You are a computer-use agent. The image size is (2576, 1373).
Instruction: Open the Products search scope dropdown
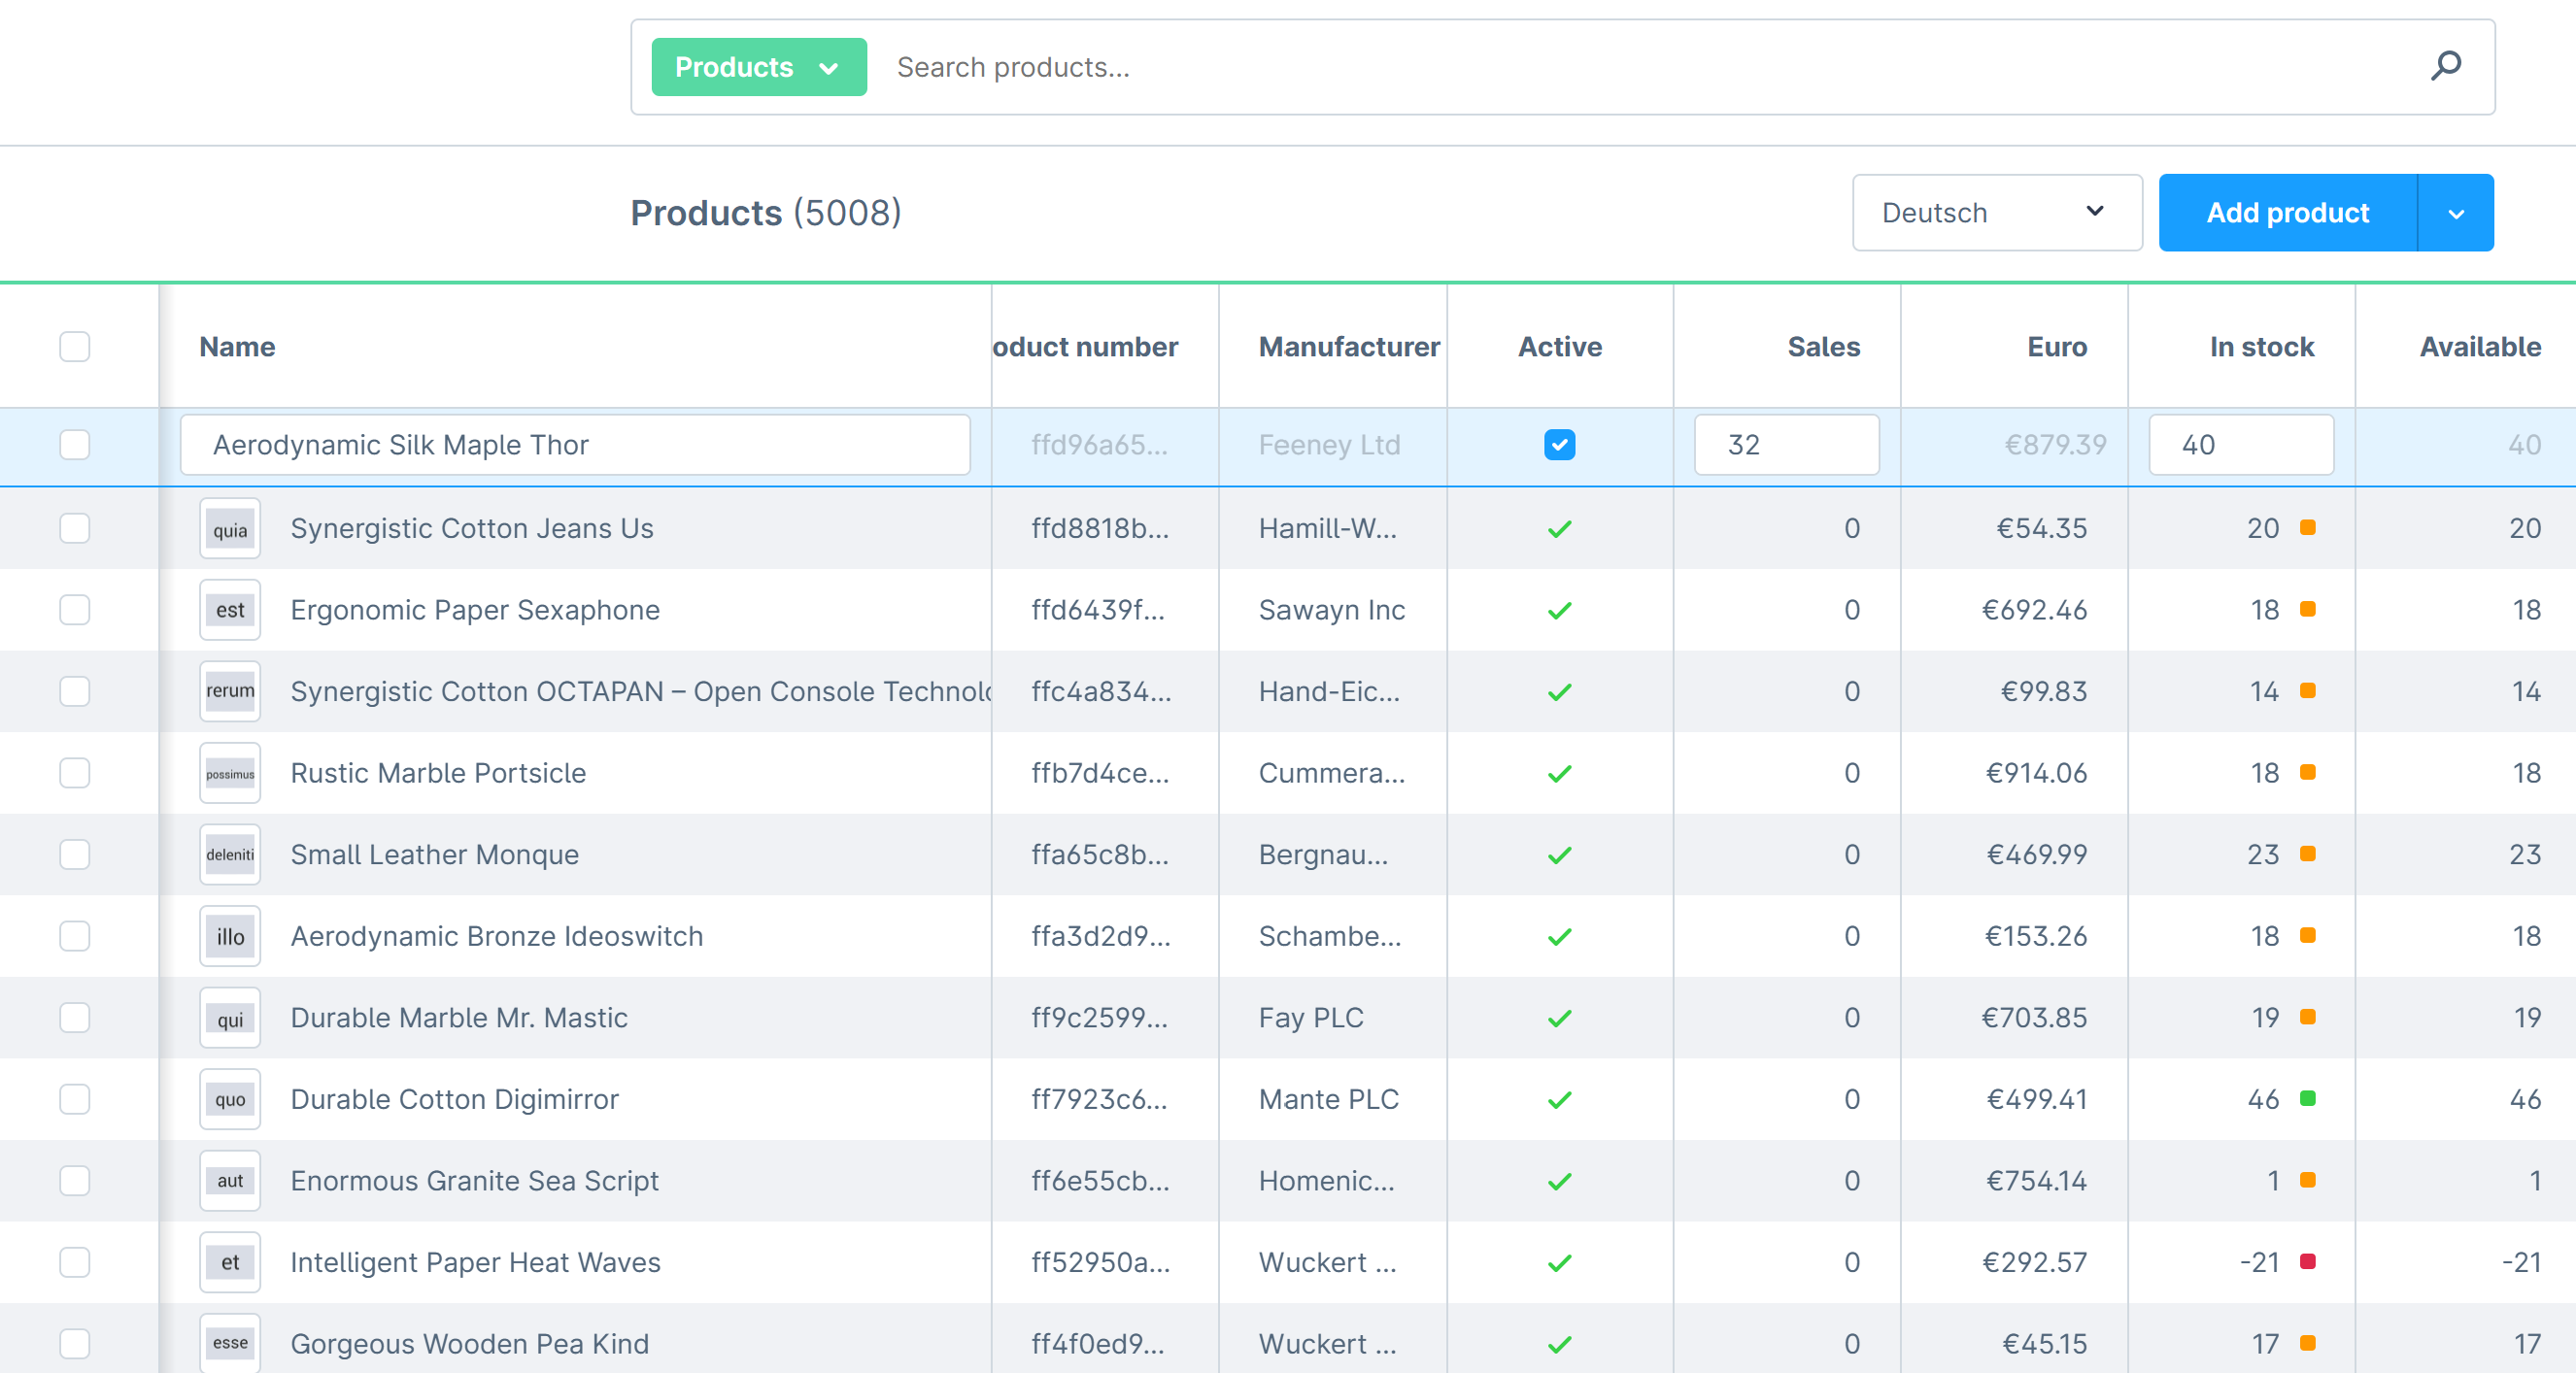point(758,67)
